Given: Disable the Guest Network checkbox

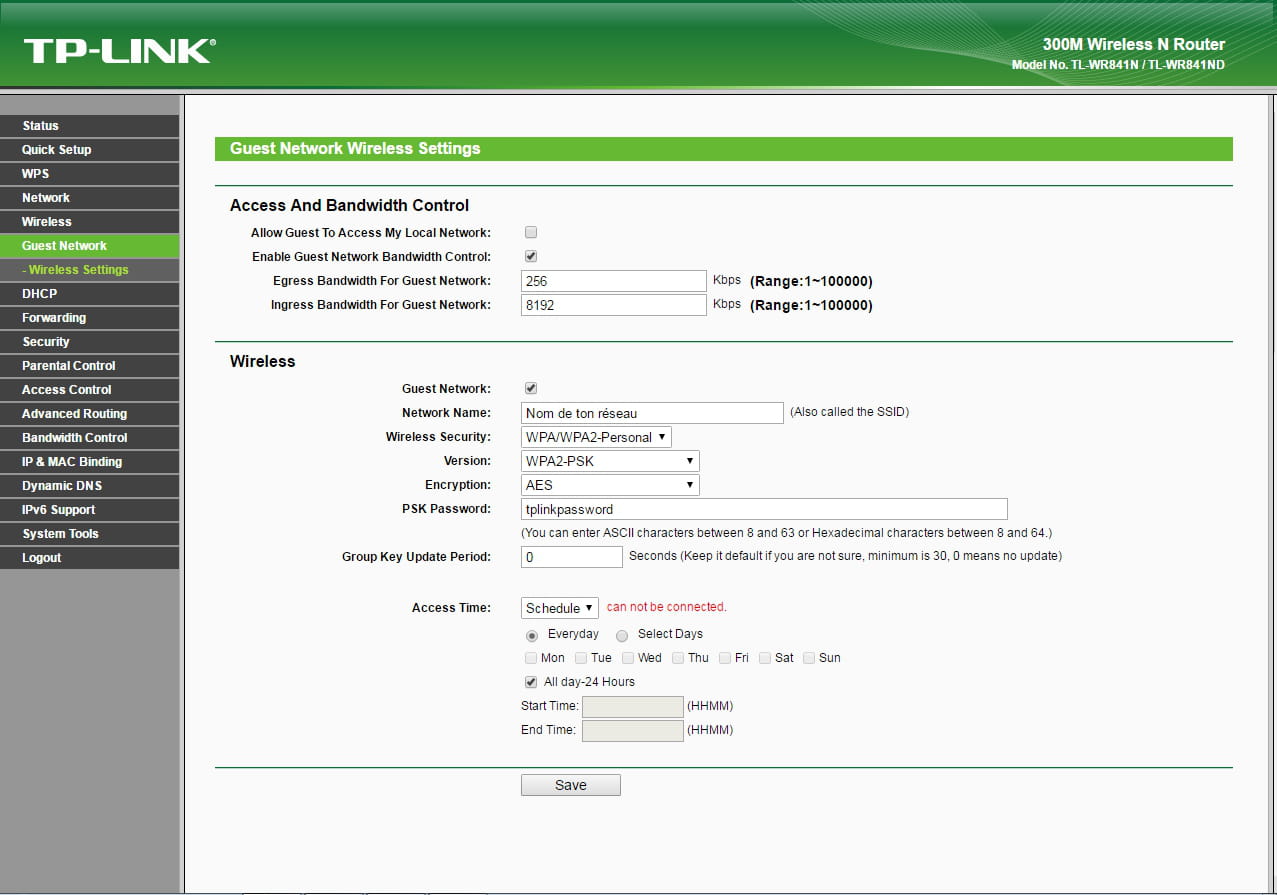Looking at the screenshot, I should pyautogui.click(x=531, y=389).
